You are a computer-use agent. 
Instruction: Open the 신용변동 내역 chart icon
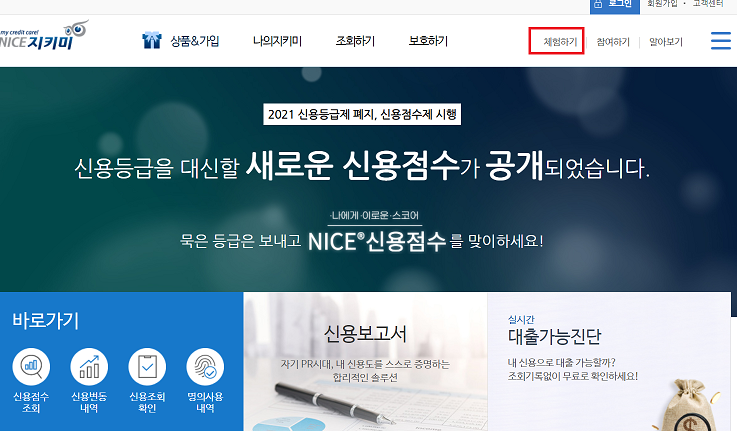tap(89, 367)
